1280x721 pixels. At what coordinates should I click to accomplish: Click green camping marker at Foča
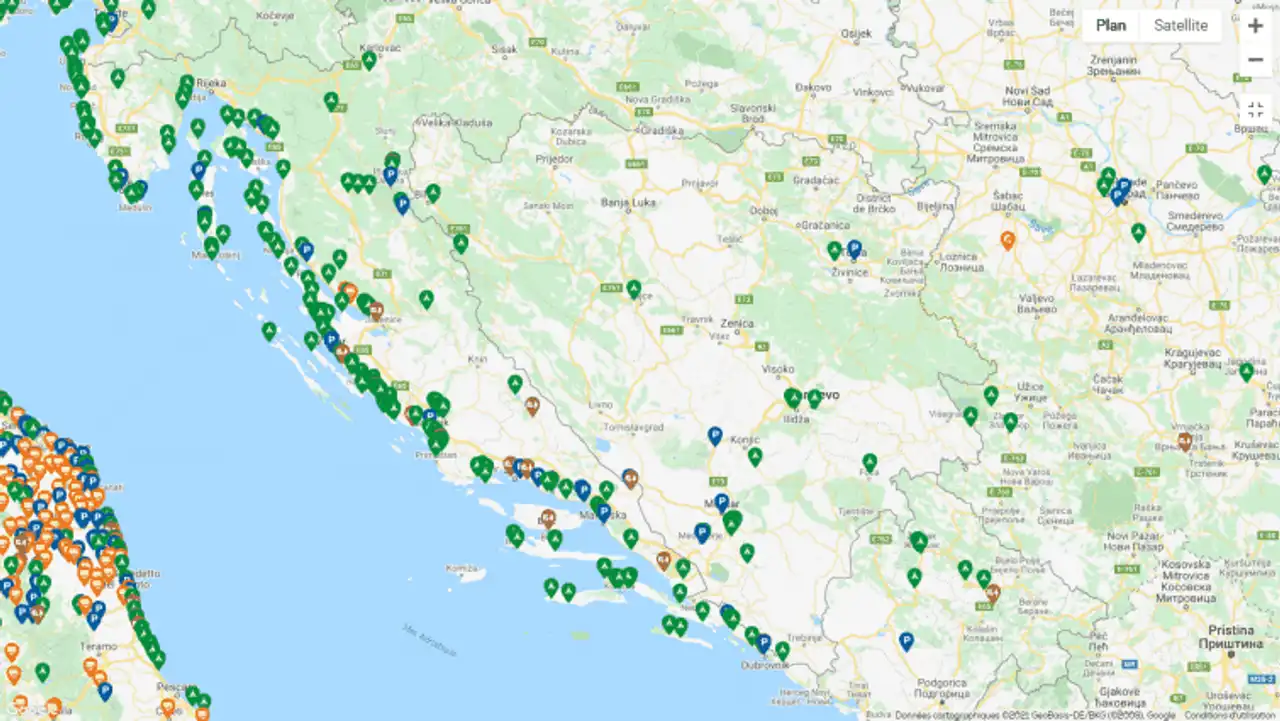pyautogui.click(x=870, y=463)
